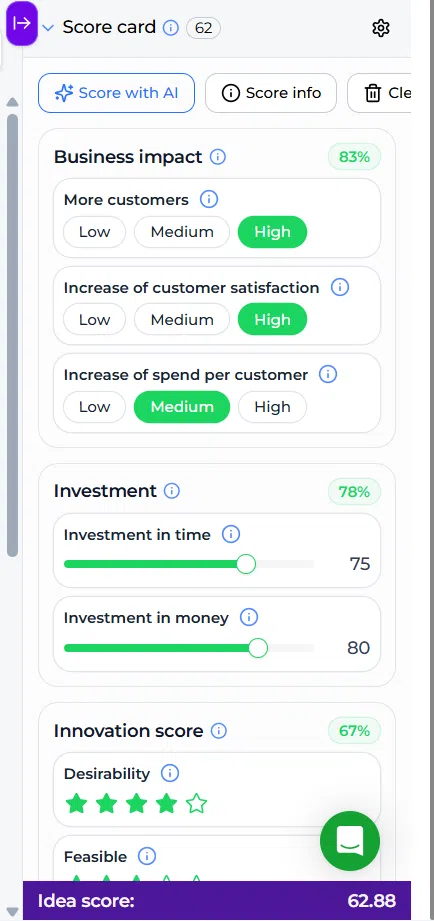Click the Investment in money slider handle
Viewport: 434px width, 921px height.
(258, 648)
